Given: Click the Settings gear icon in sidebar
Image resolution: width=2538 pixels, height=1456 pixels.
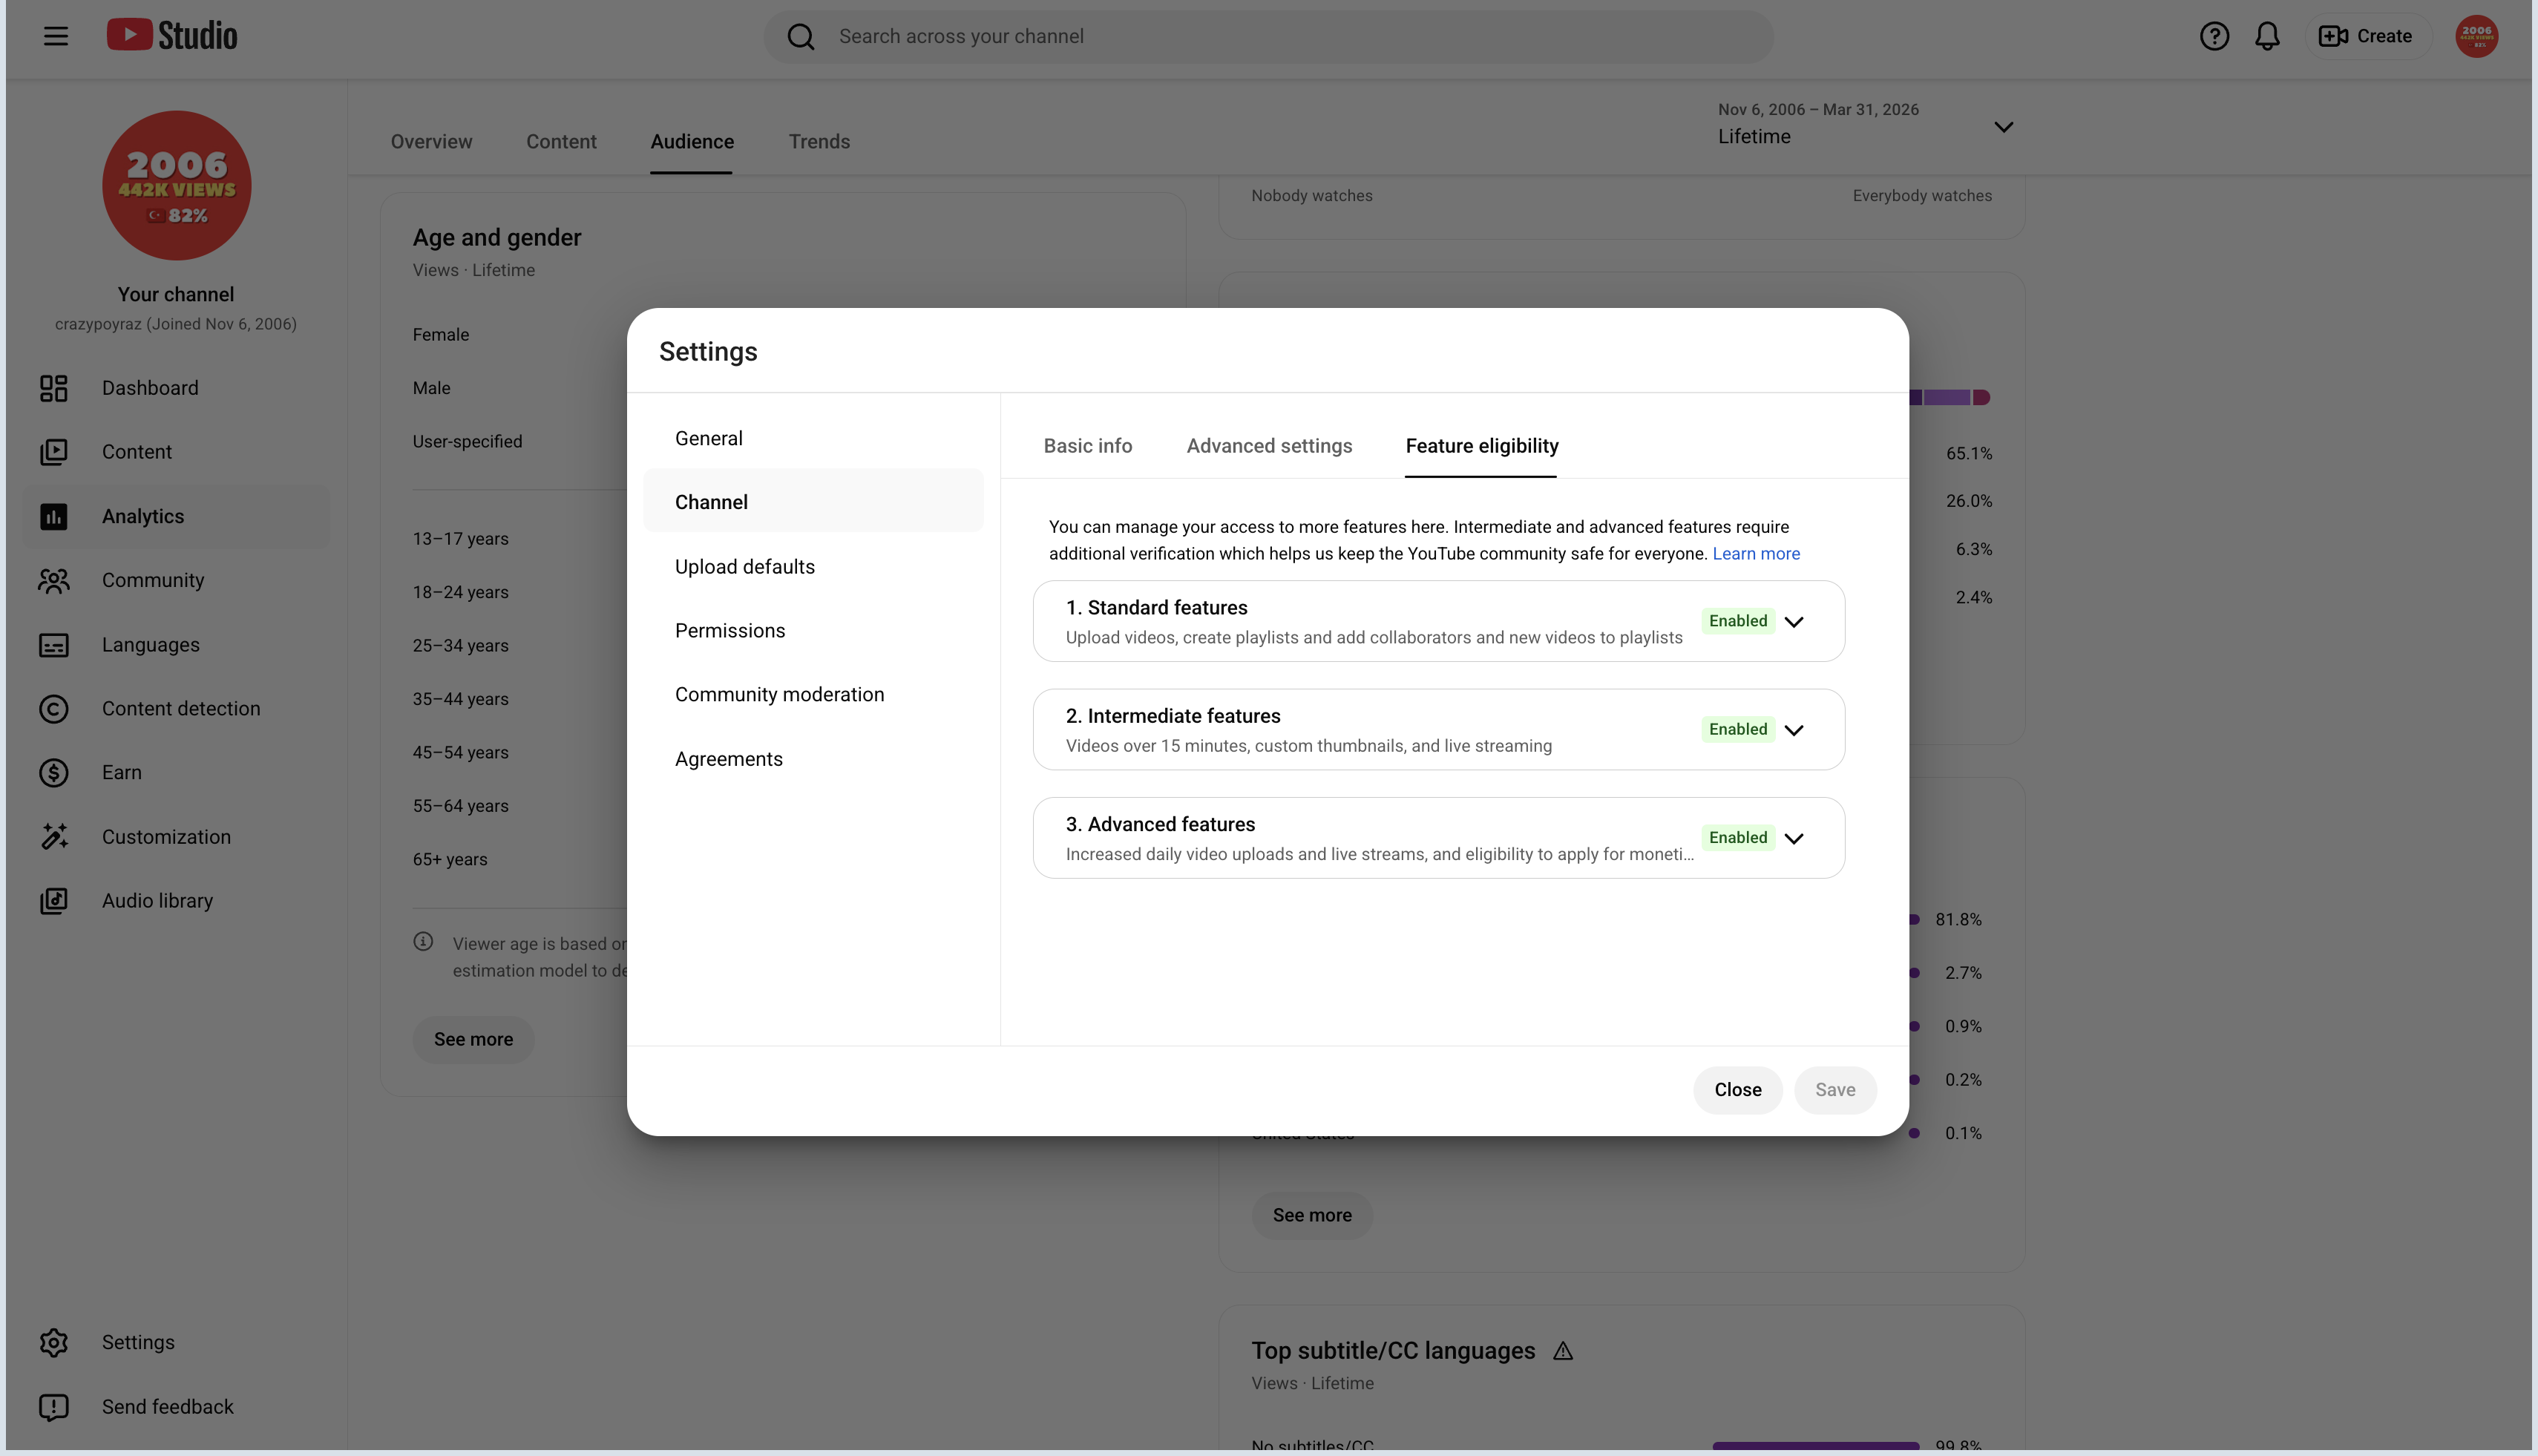Looking at the screenshot, I should pos(54,1343).
